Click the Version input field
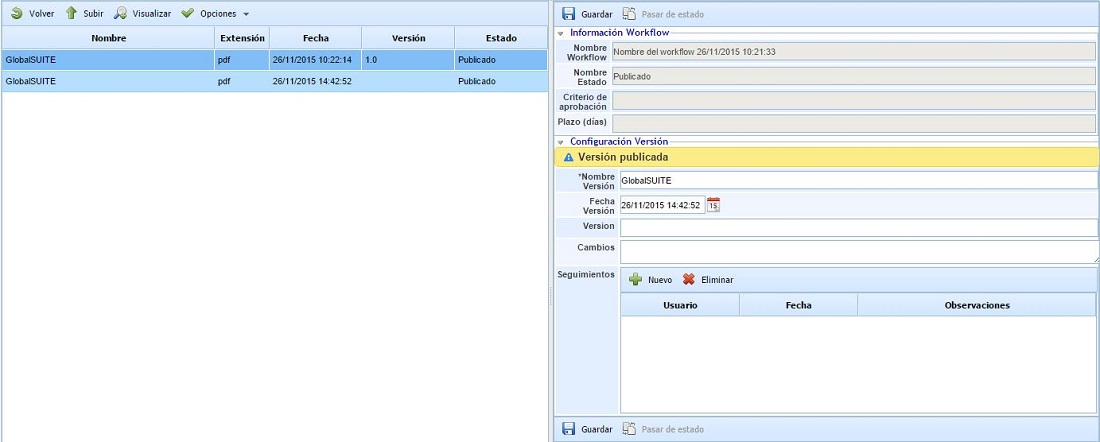The image size is (1100, 442). [858, 227]
